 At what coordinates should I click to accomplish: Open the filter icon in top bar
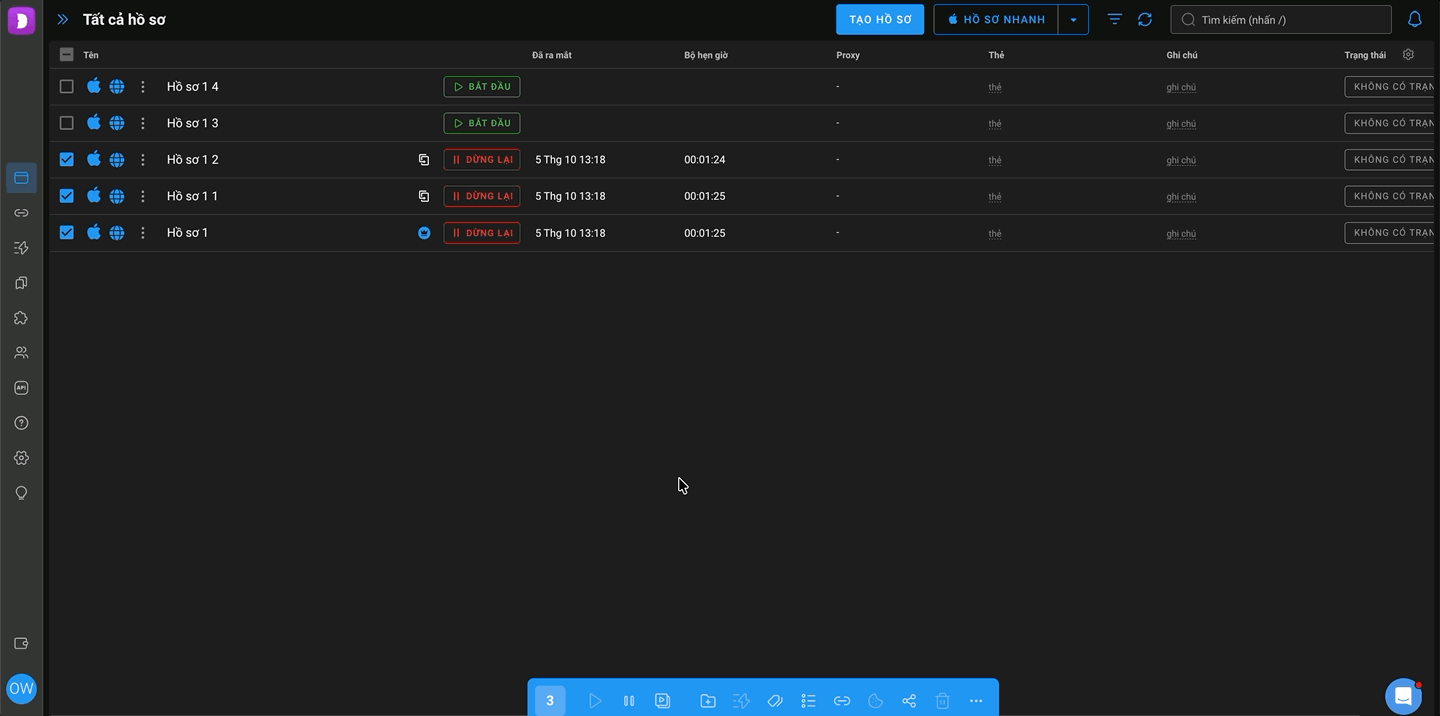point(1115,19)
